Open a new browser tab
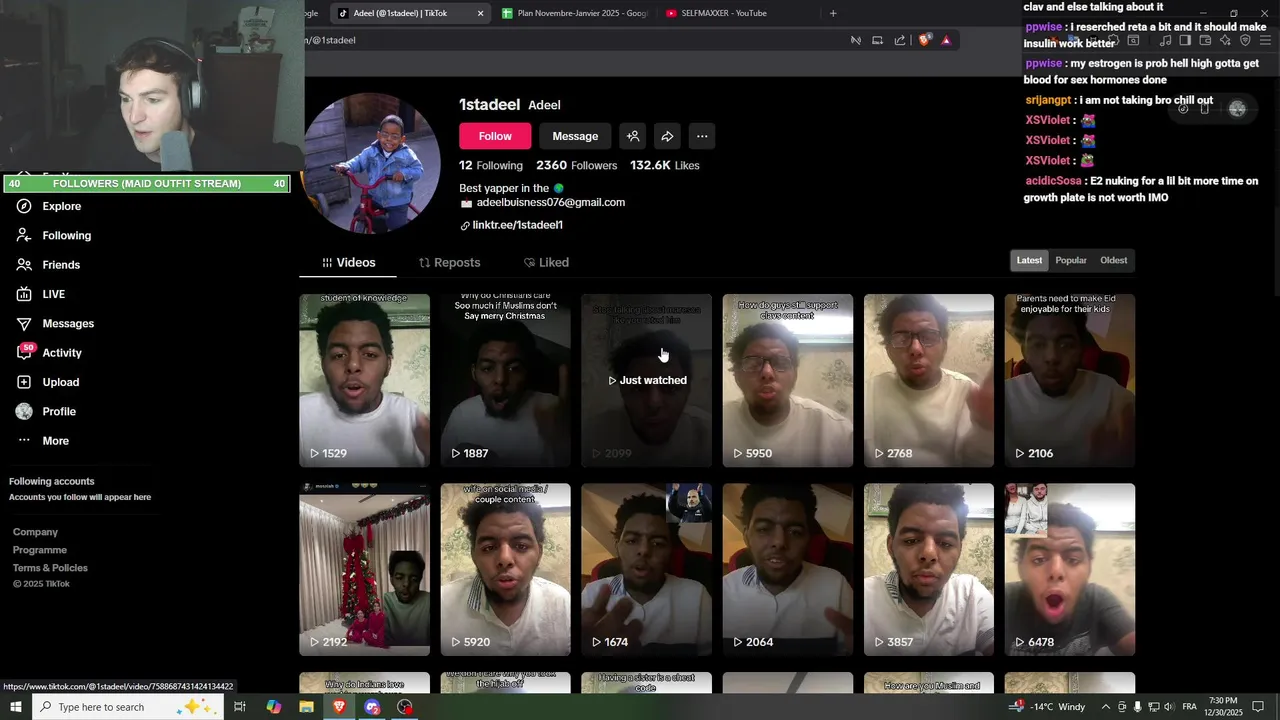This screenshot has height=720, width=1280. pos(833,13)
